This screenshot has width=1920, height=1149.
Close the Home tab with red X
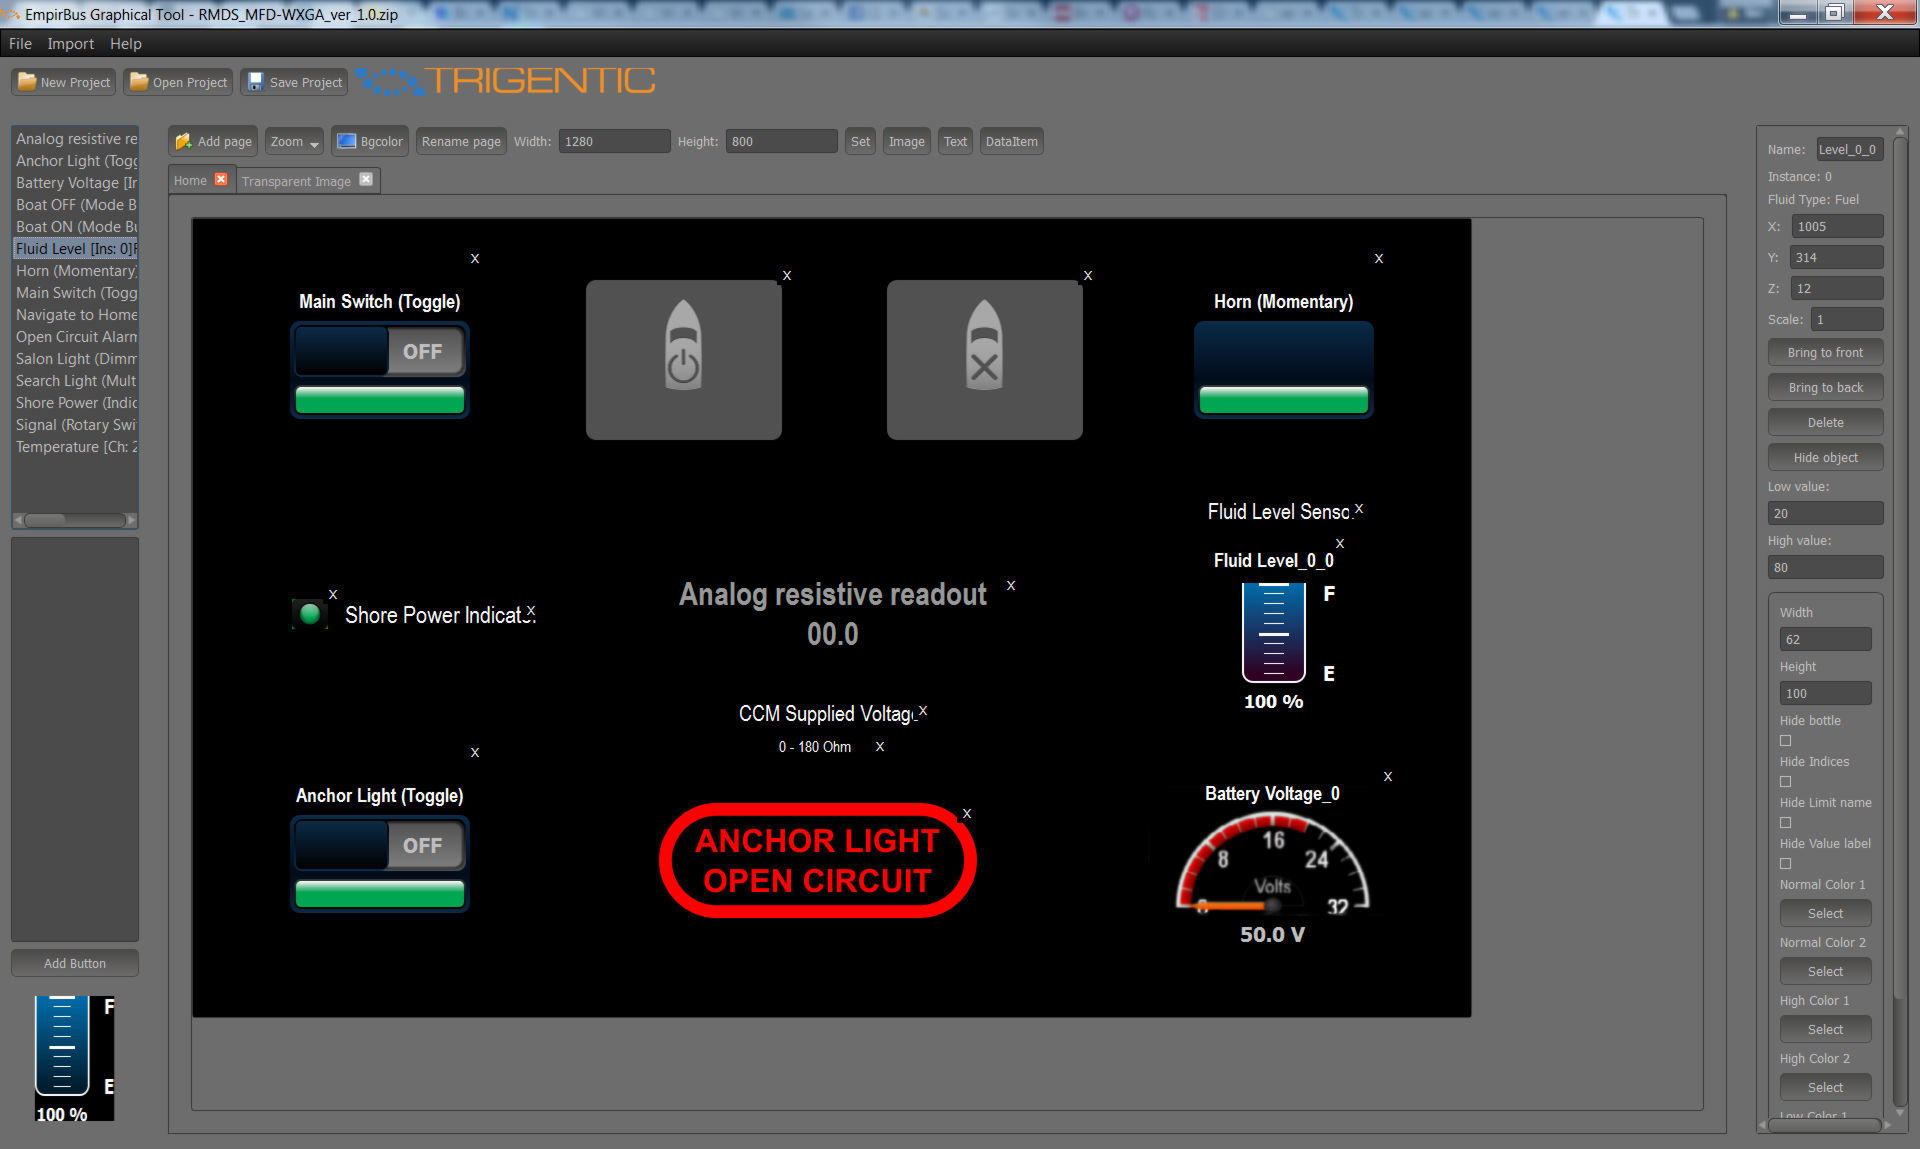[221, 179]
